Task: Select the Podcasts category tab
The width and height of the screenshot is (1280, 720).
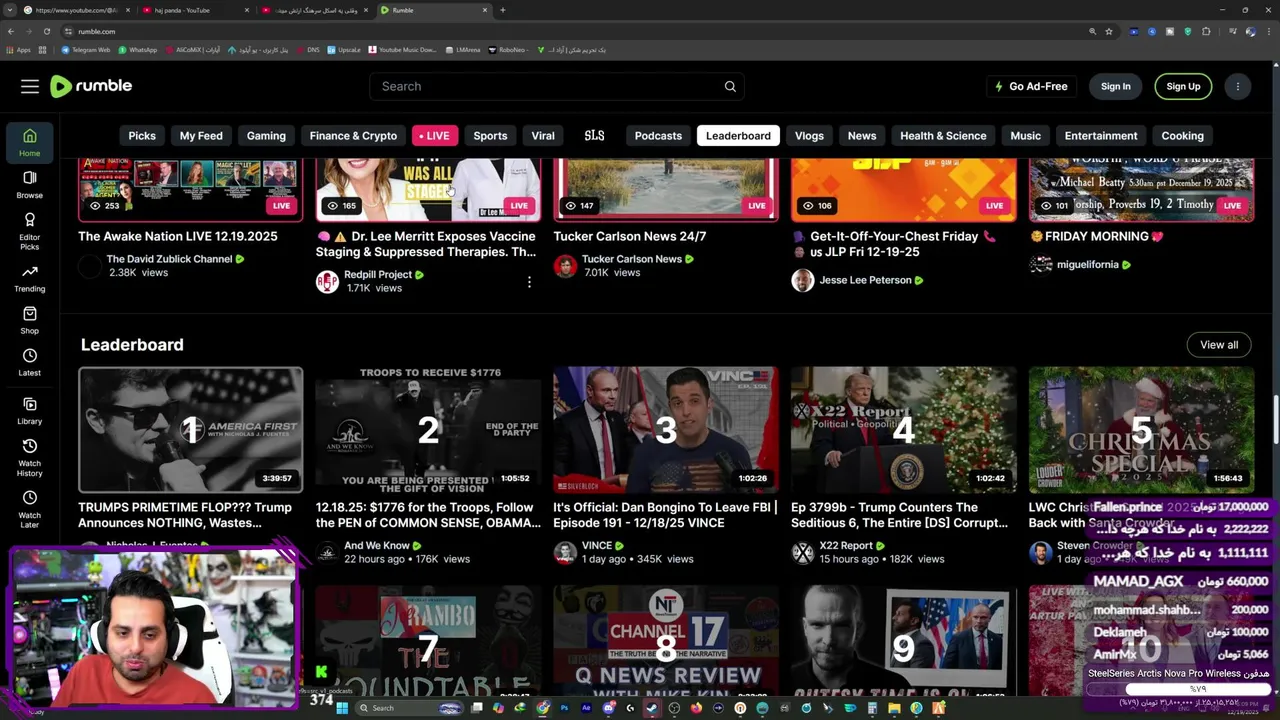Action: pos(658,136)
